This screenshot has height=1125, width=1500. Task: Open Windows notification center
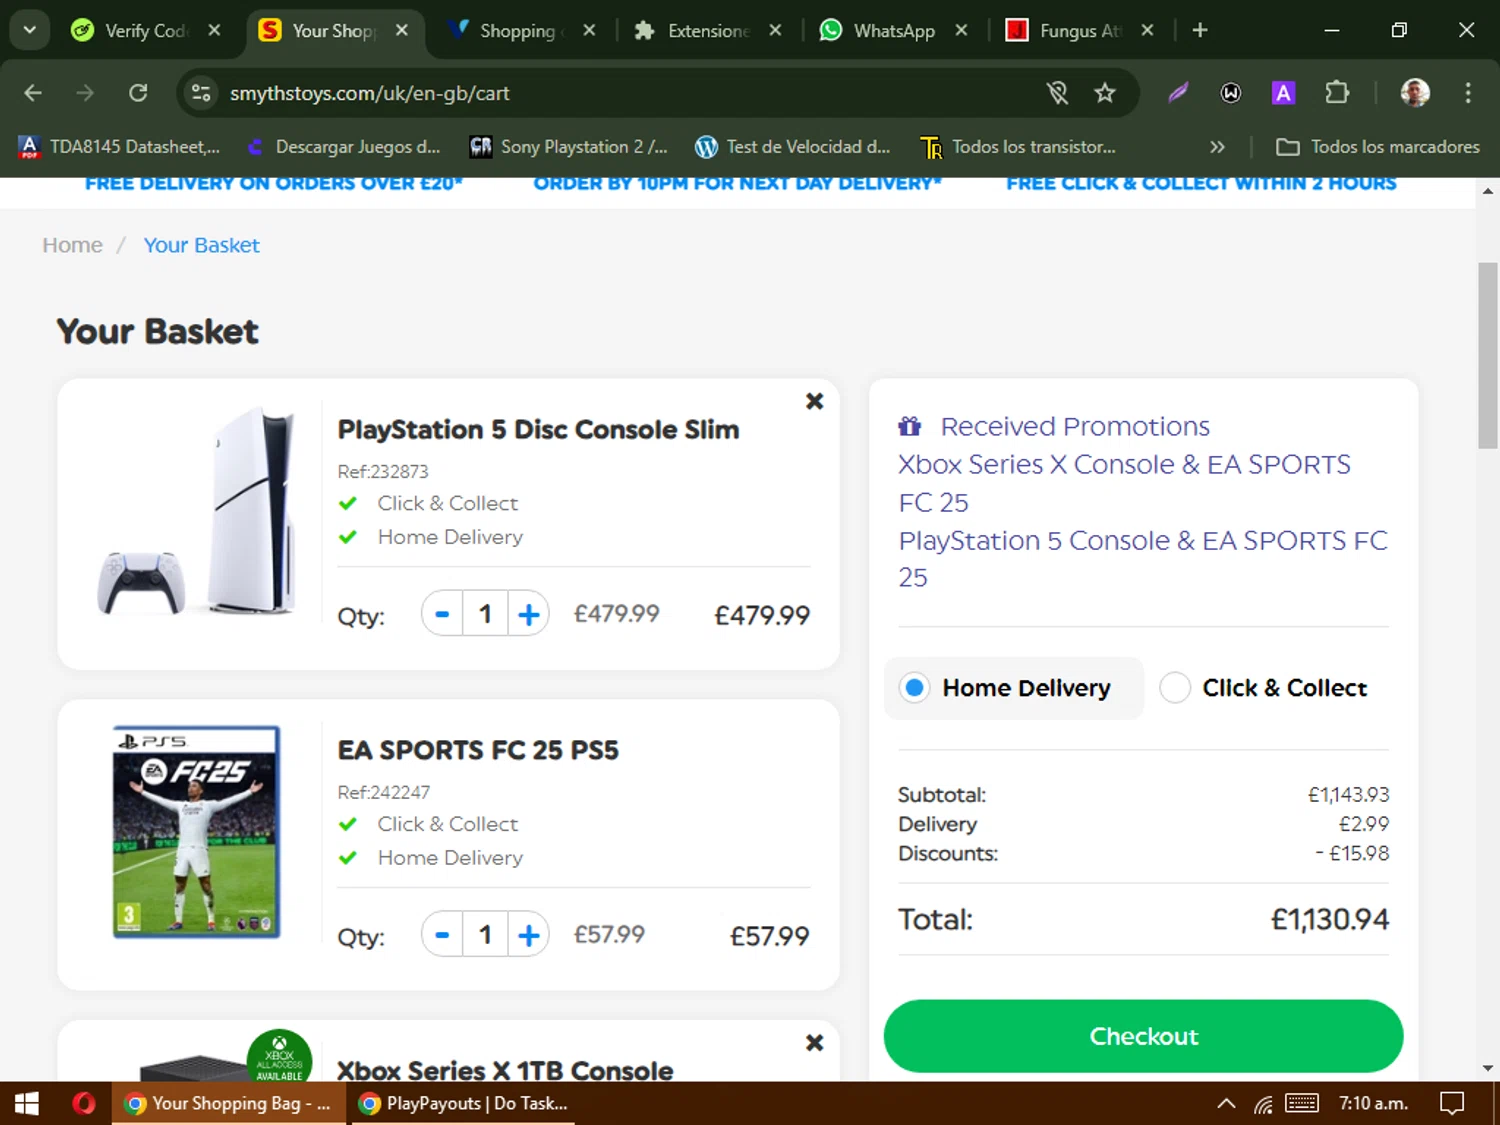coord(1452,1103)
